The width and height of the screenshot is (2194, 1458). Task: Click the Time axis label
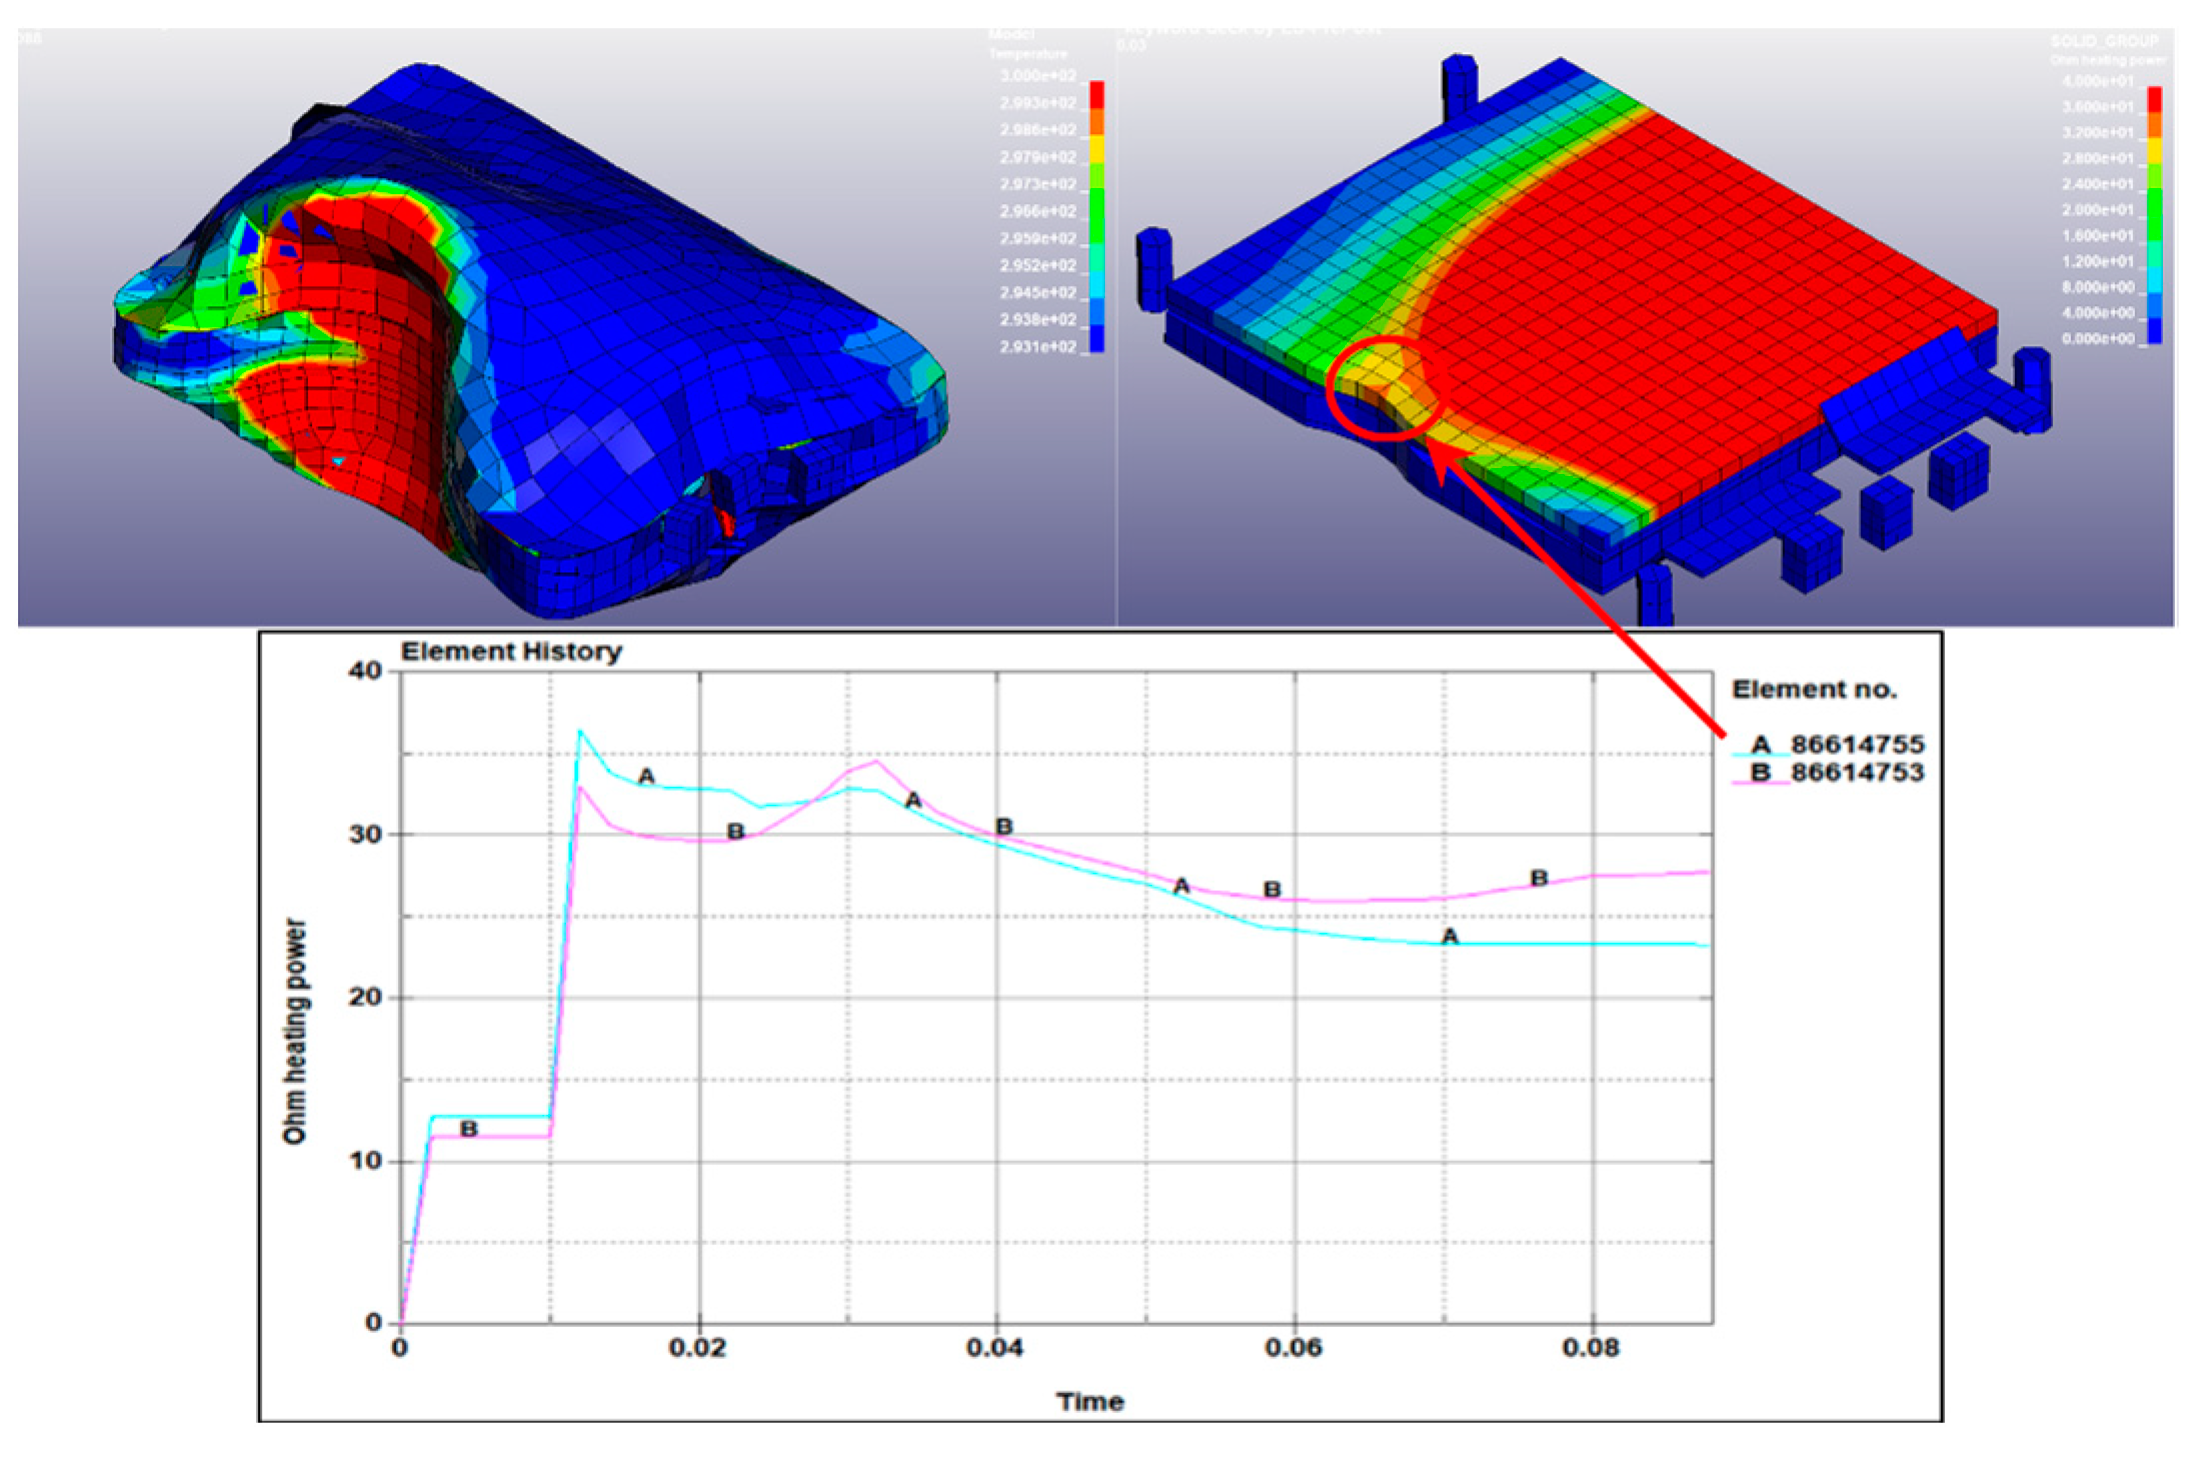(1090, 1402)
